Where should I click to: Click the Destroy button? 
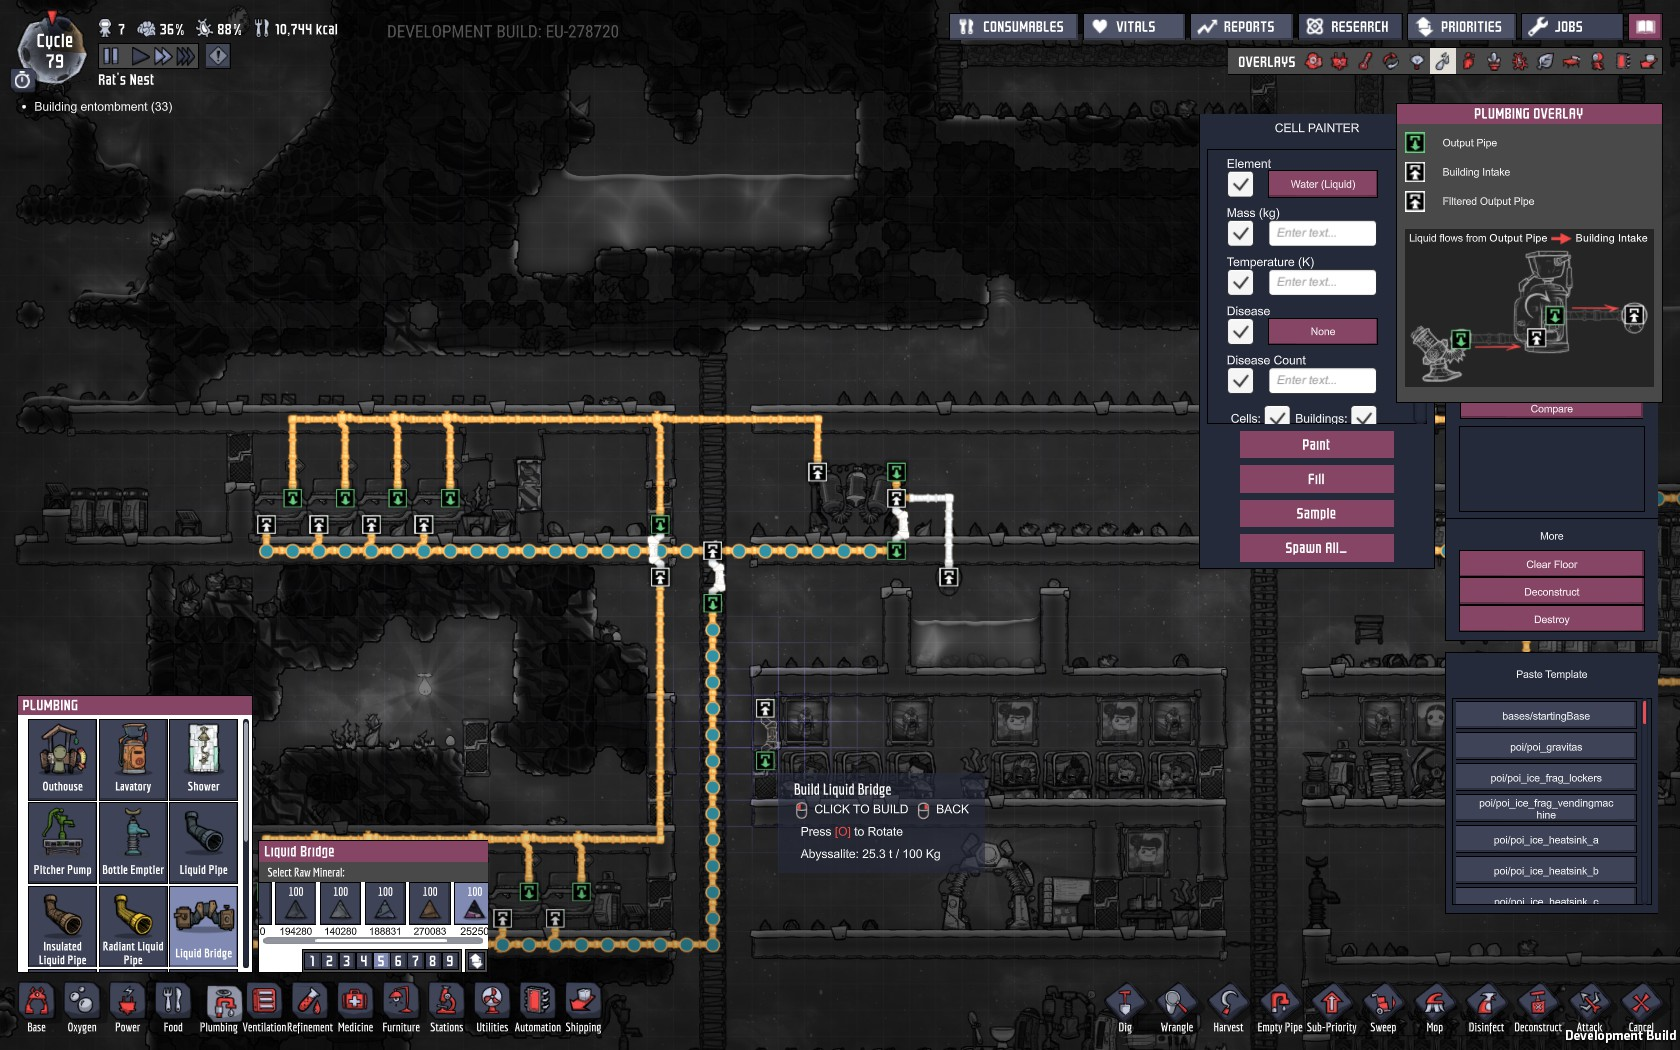(x=1551, y=619)
